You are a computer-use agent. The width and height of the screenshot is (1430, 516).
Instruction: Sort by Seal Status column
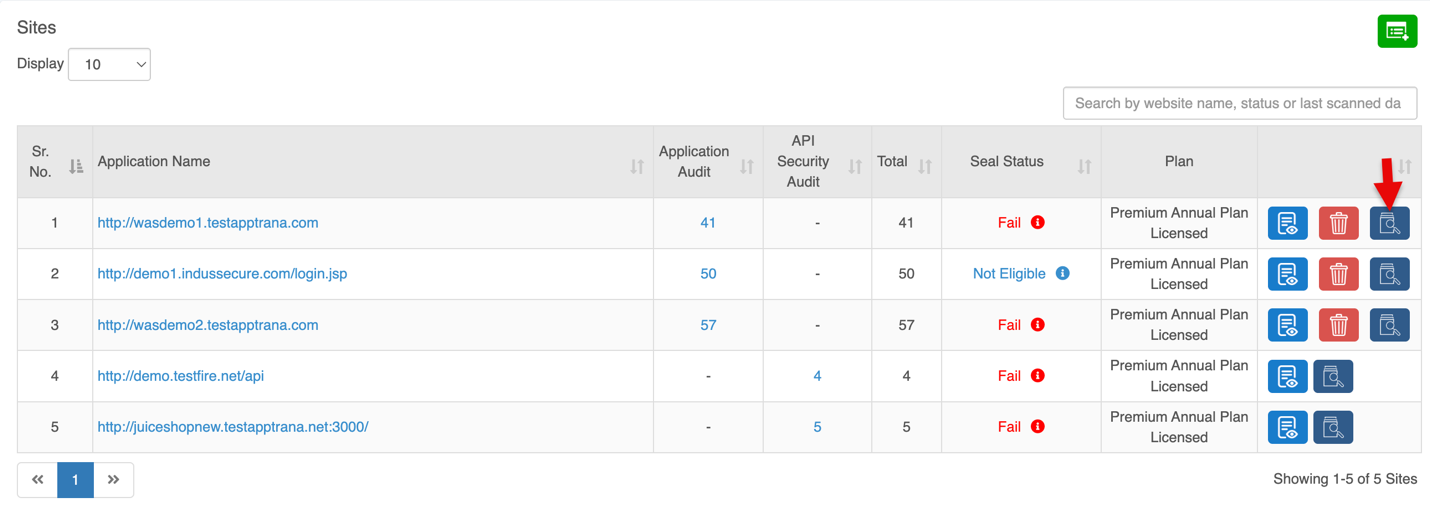[x=1084, y=166]
